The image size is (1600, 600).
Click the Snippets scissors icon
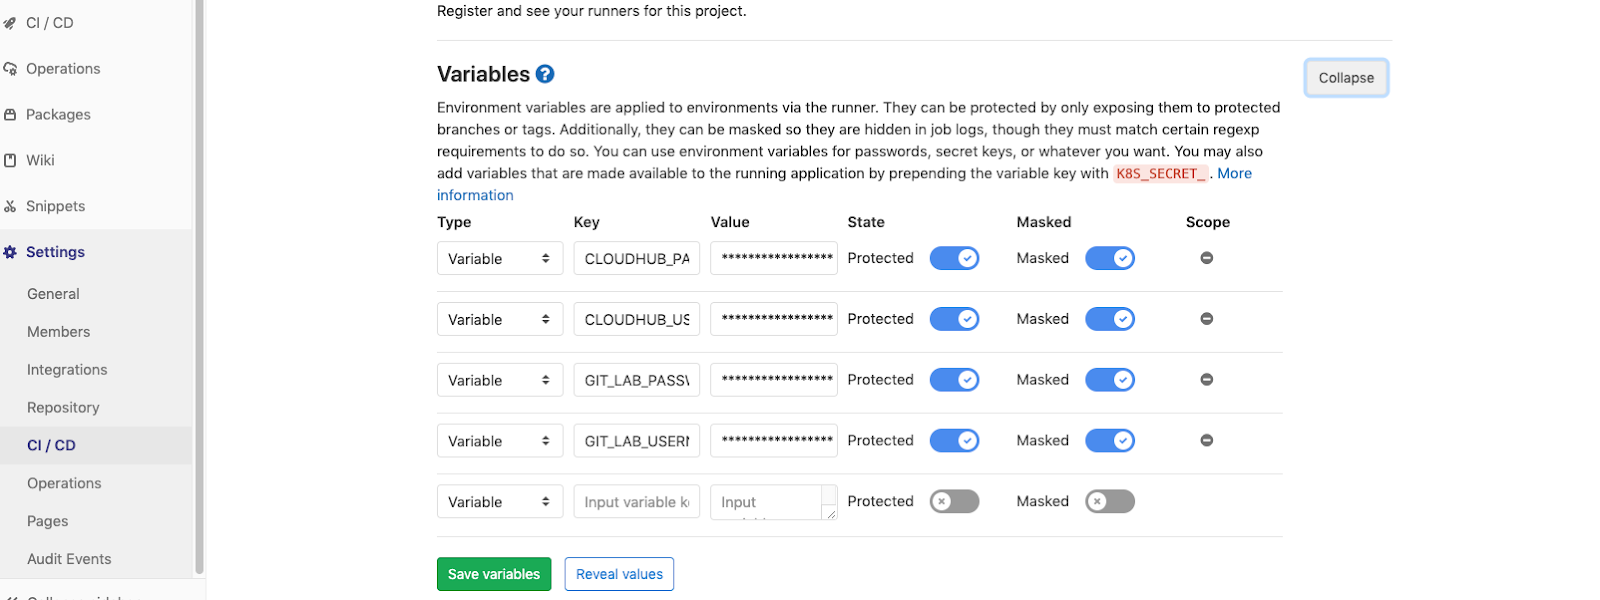[10, 206]
